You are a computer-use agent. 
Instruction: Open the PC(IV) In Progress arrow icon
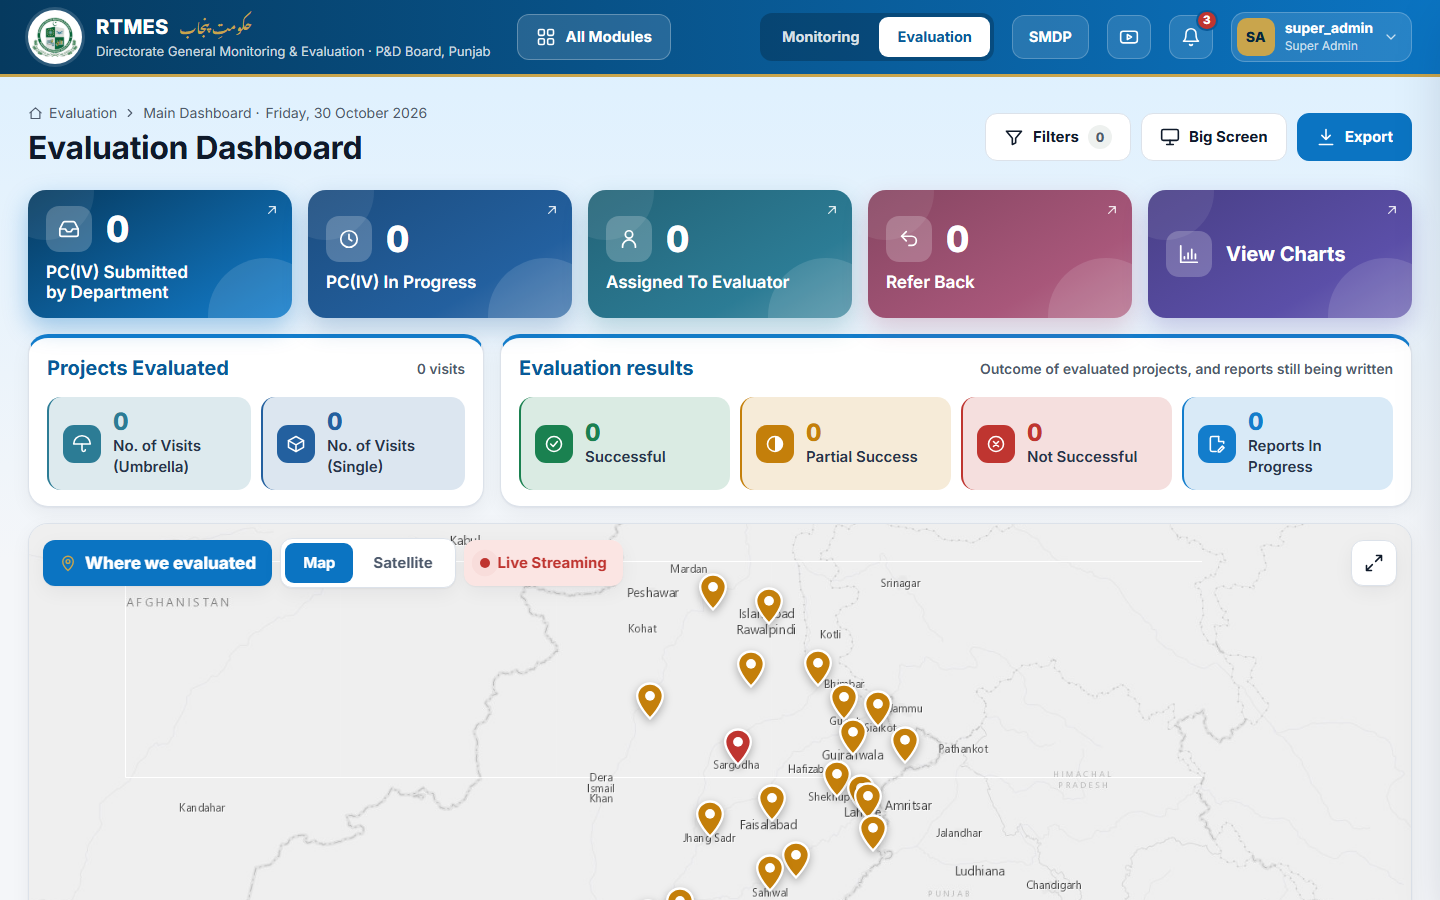552,210
